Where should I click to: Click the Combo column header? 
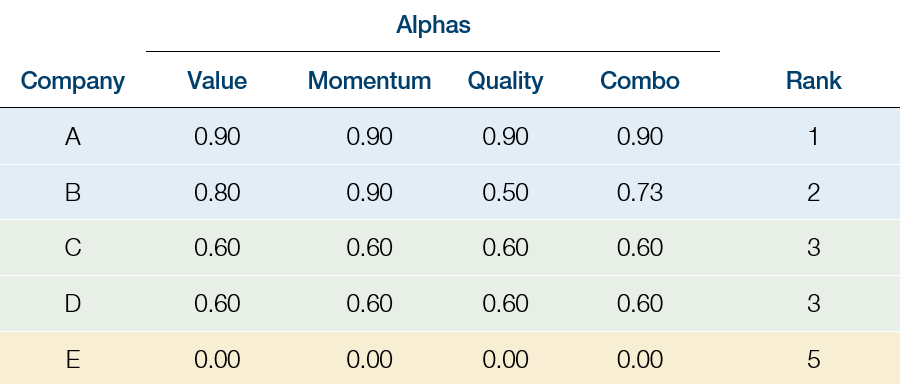(x=639, y=80)
